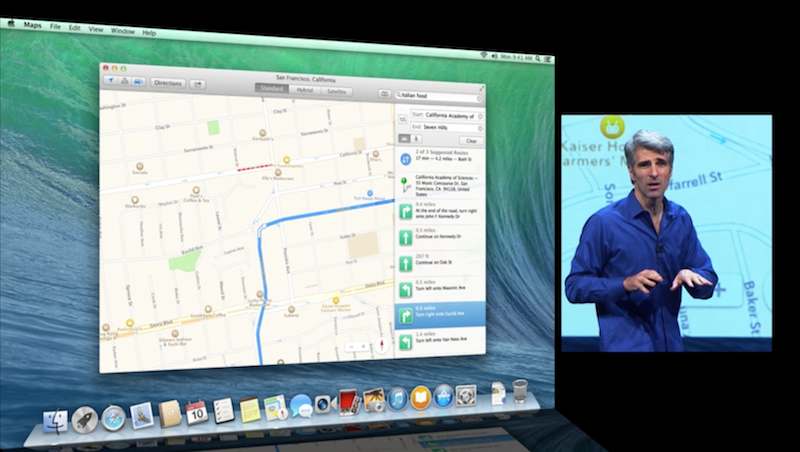Swap start and end locations
Image resolution: width=800 pixels, height=452 pixels.
[x=403, y=119]
